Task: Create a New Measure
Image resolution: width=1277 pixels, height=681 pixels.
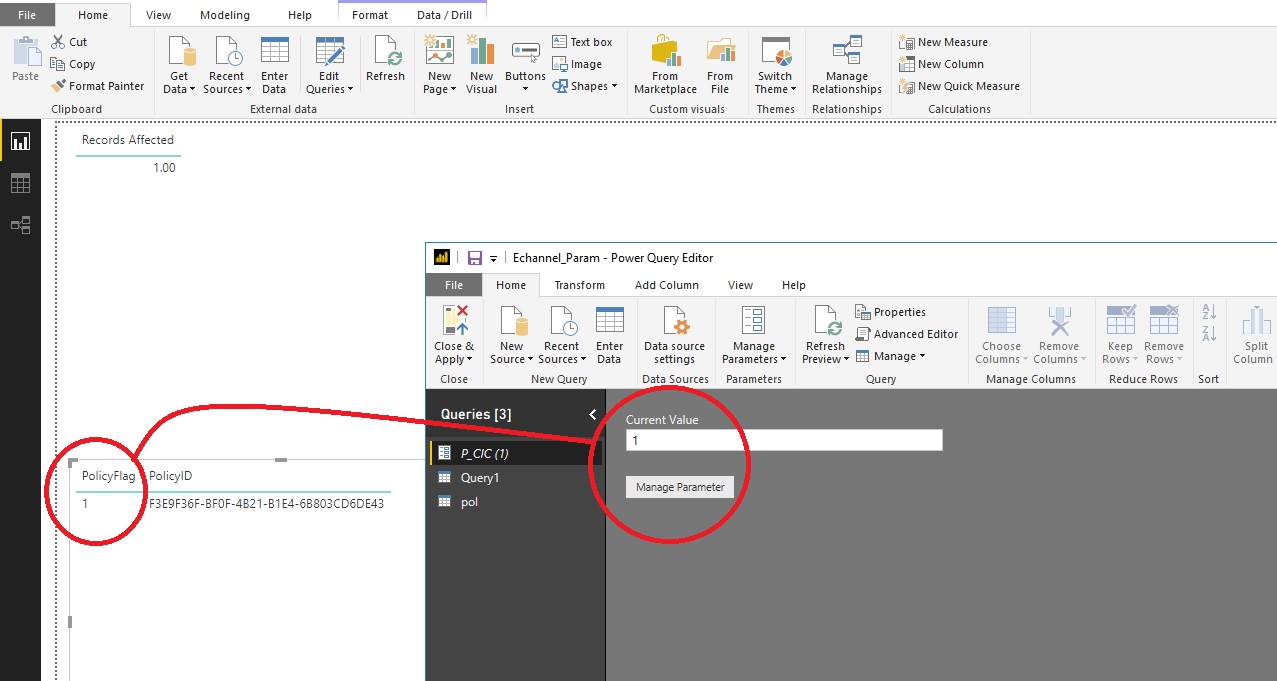Action: 943,42
